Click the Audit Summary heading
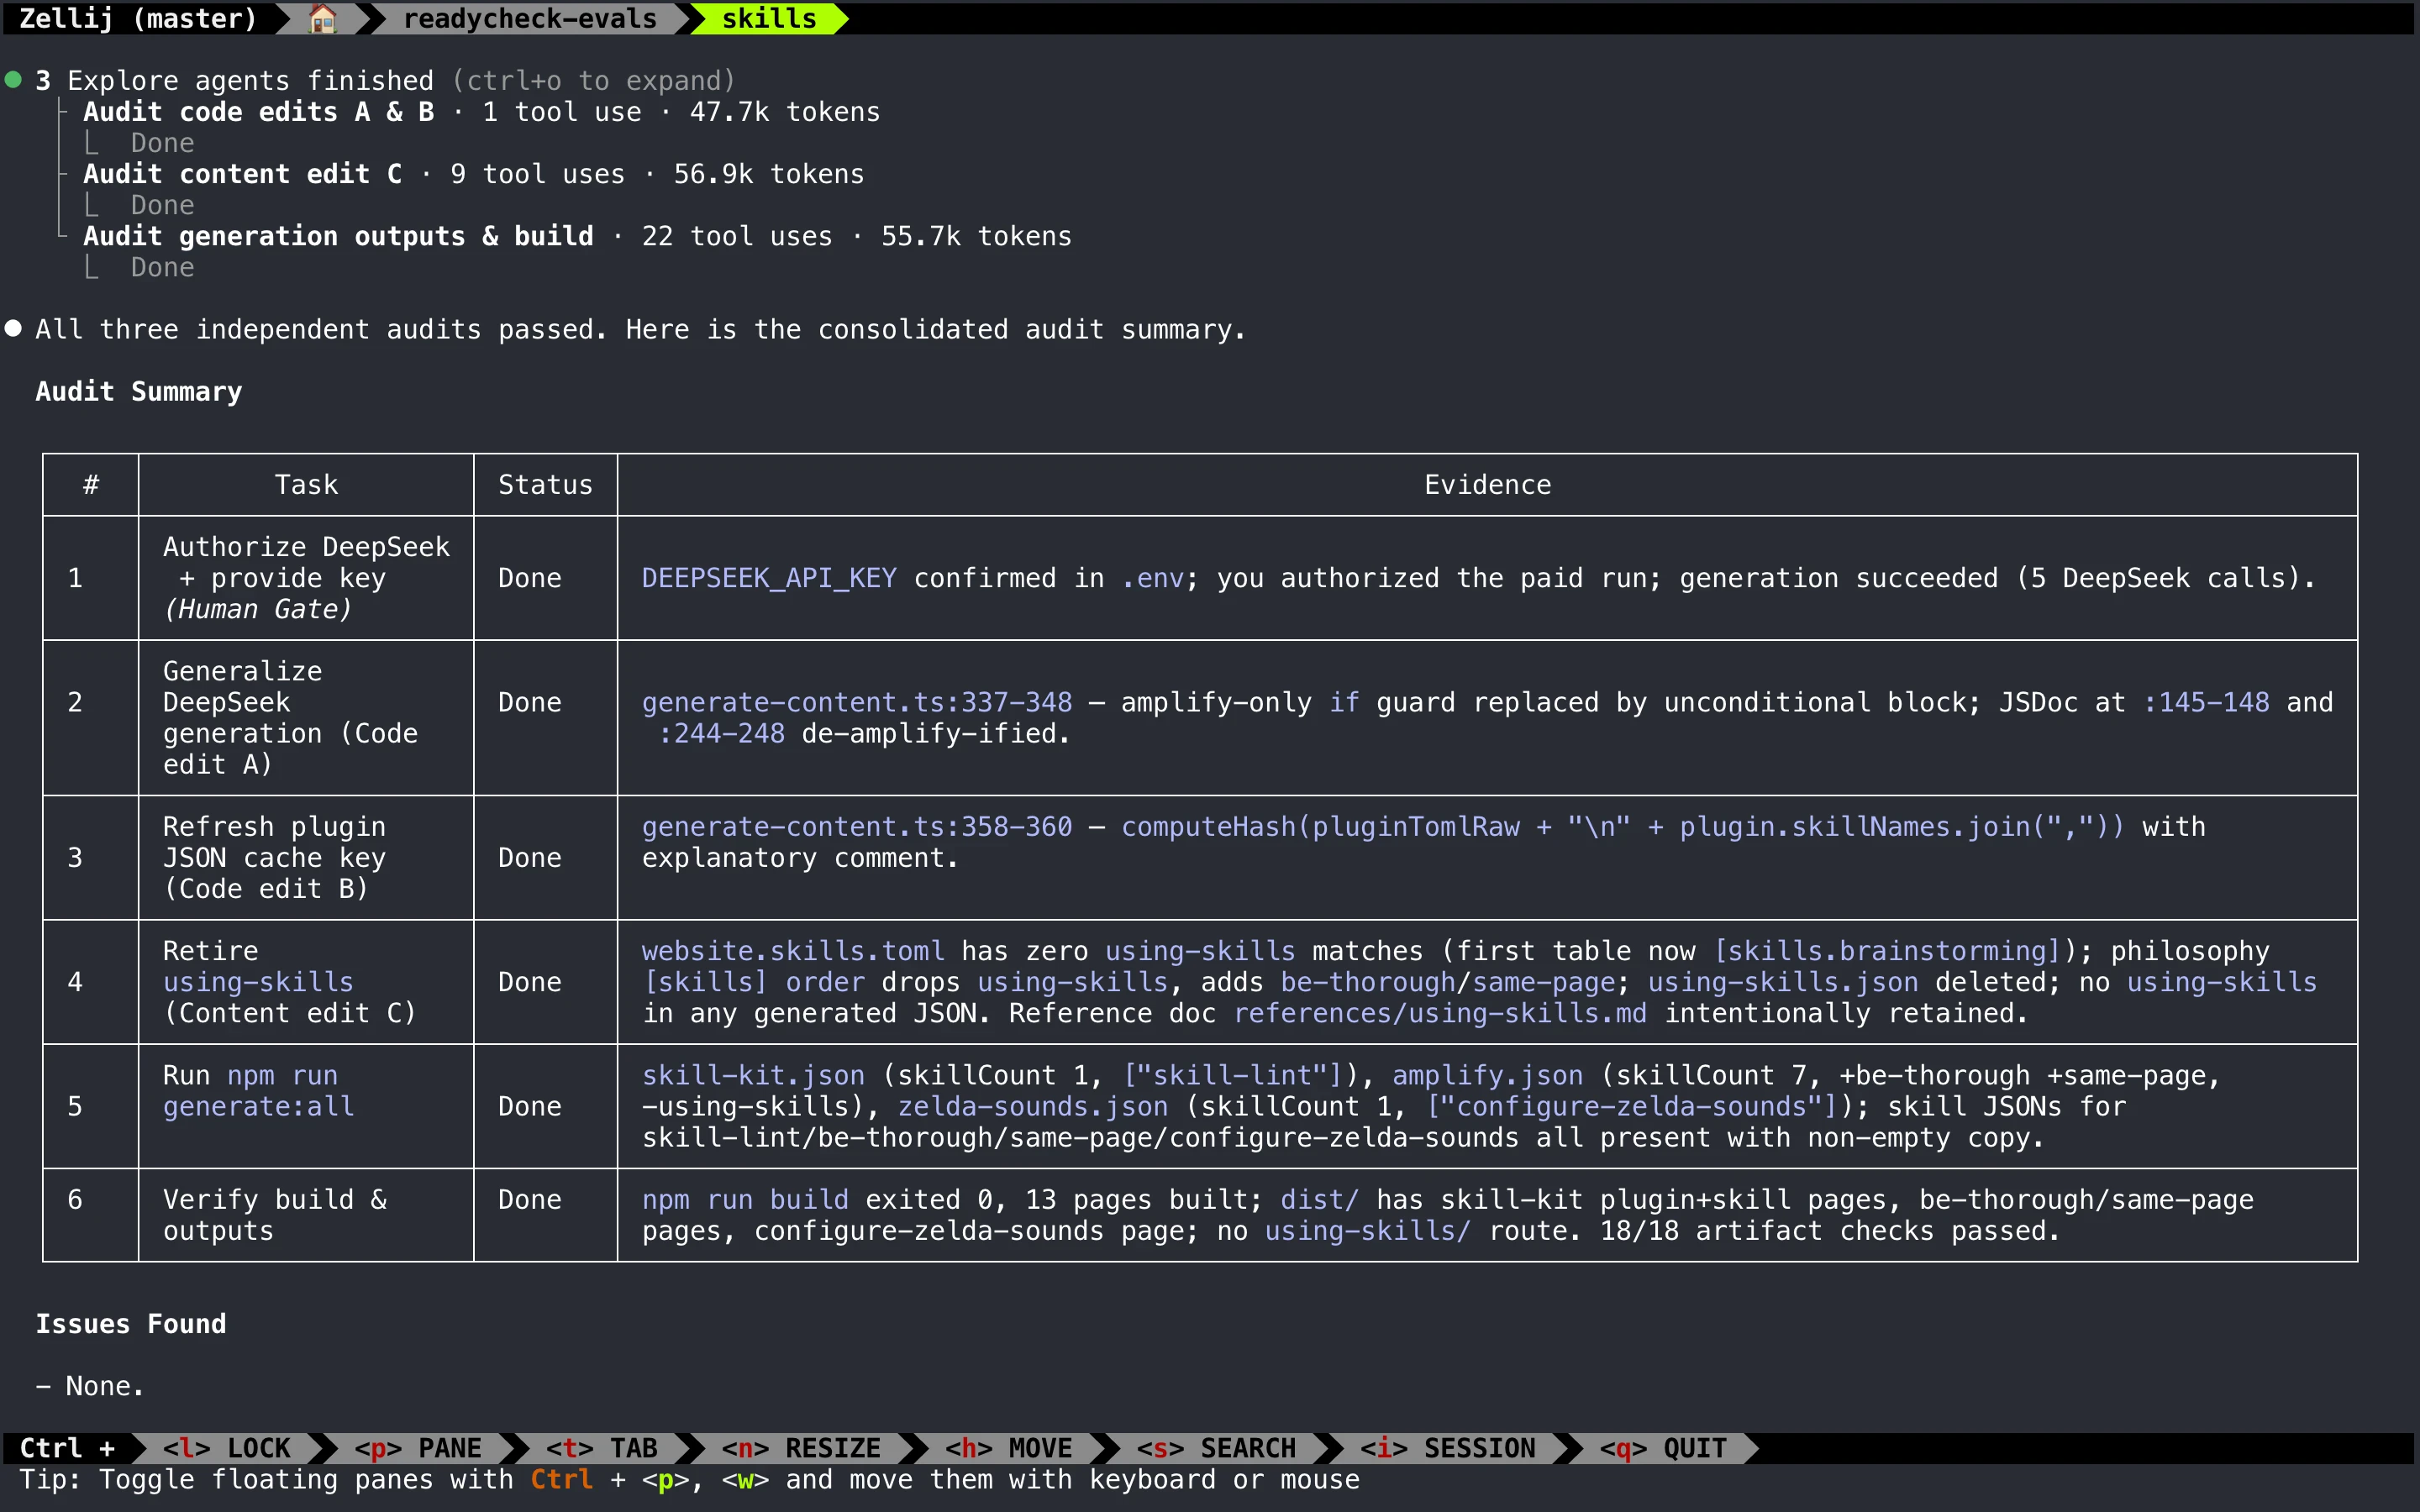2420x1512 pixels. click(139, 391)
